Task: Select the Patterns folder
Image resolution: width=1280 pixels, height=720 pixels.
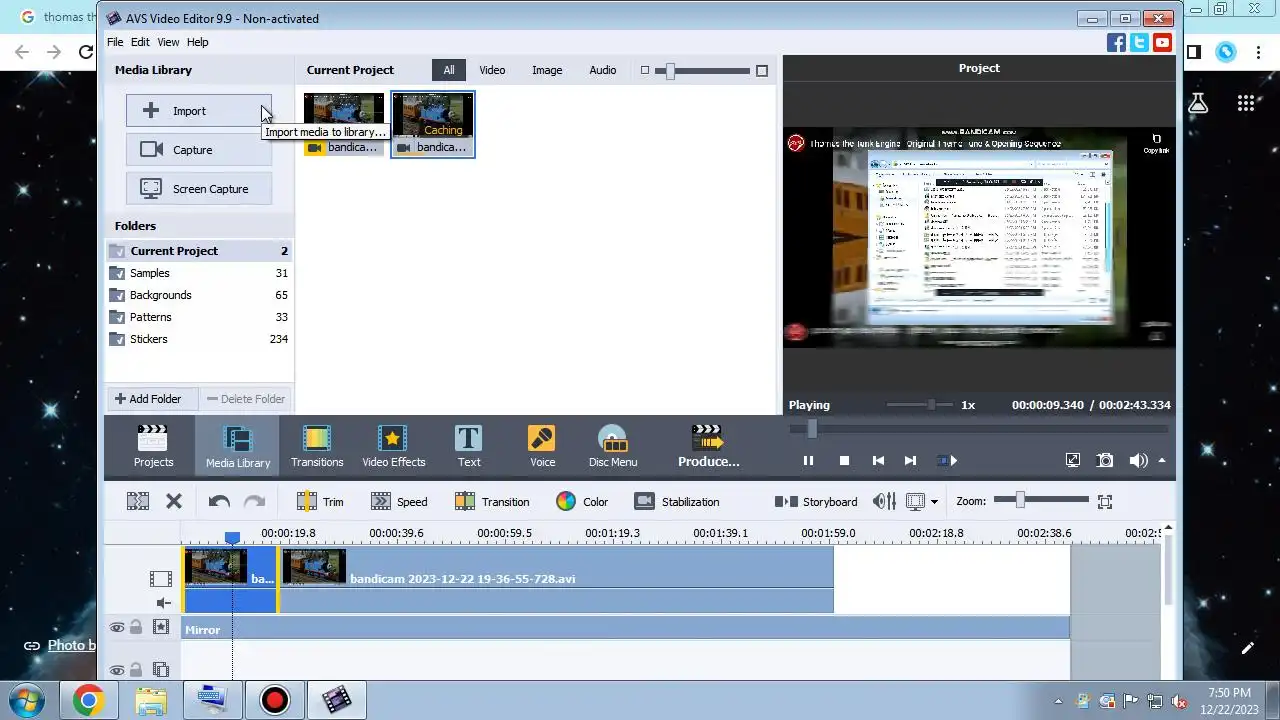Action: pos(199,317)
